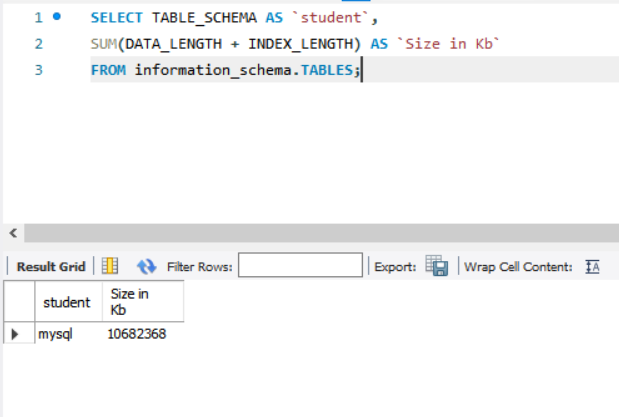Image resolution: width=619 pixels, height=417 pixels.
Task: Place cursor on the SELECT keyword
Action: click(116, 18)
